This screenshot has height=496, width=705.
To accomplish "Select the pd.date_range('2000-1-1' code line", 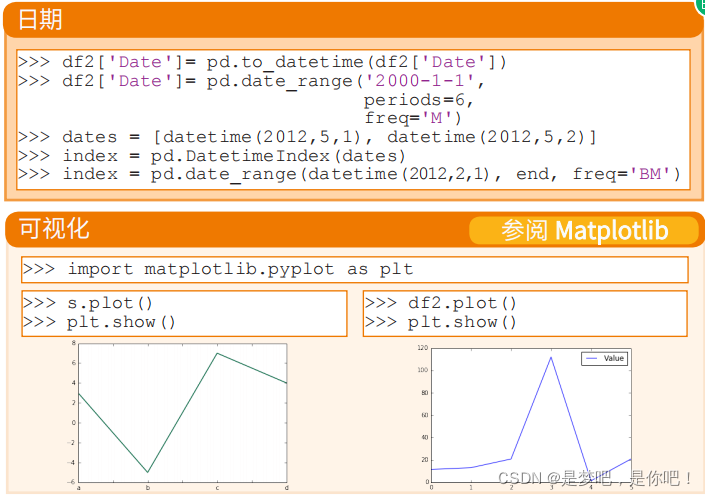I will point(251,81).
